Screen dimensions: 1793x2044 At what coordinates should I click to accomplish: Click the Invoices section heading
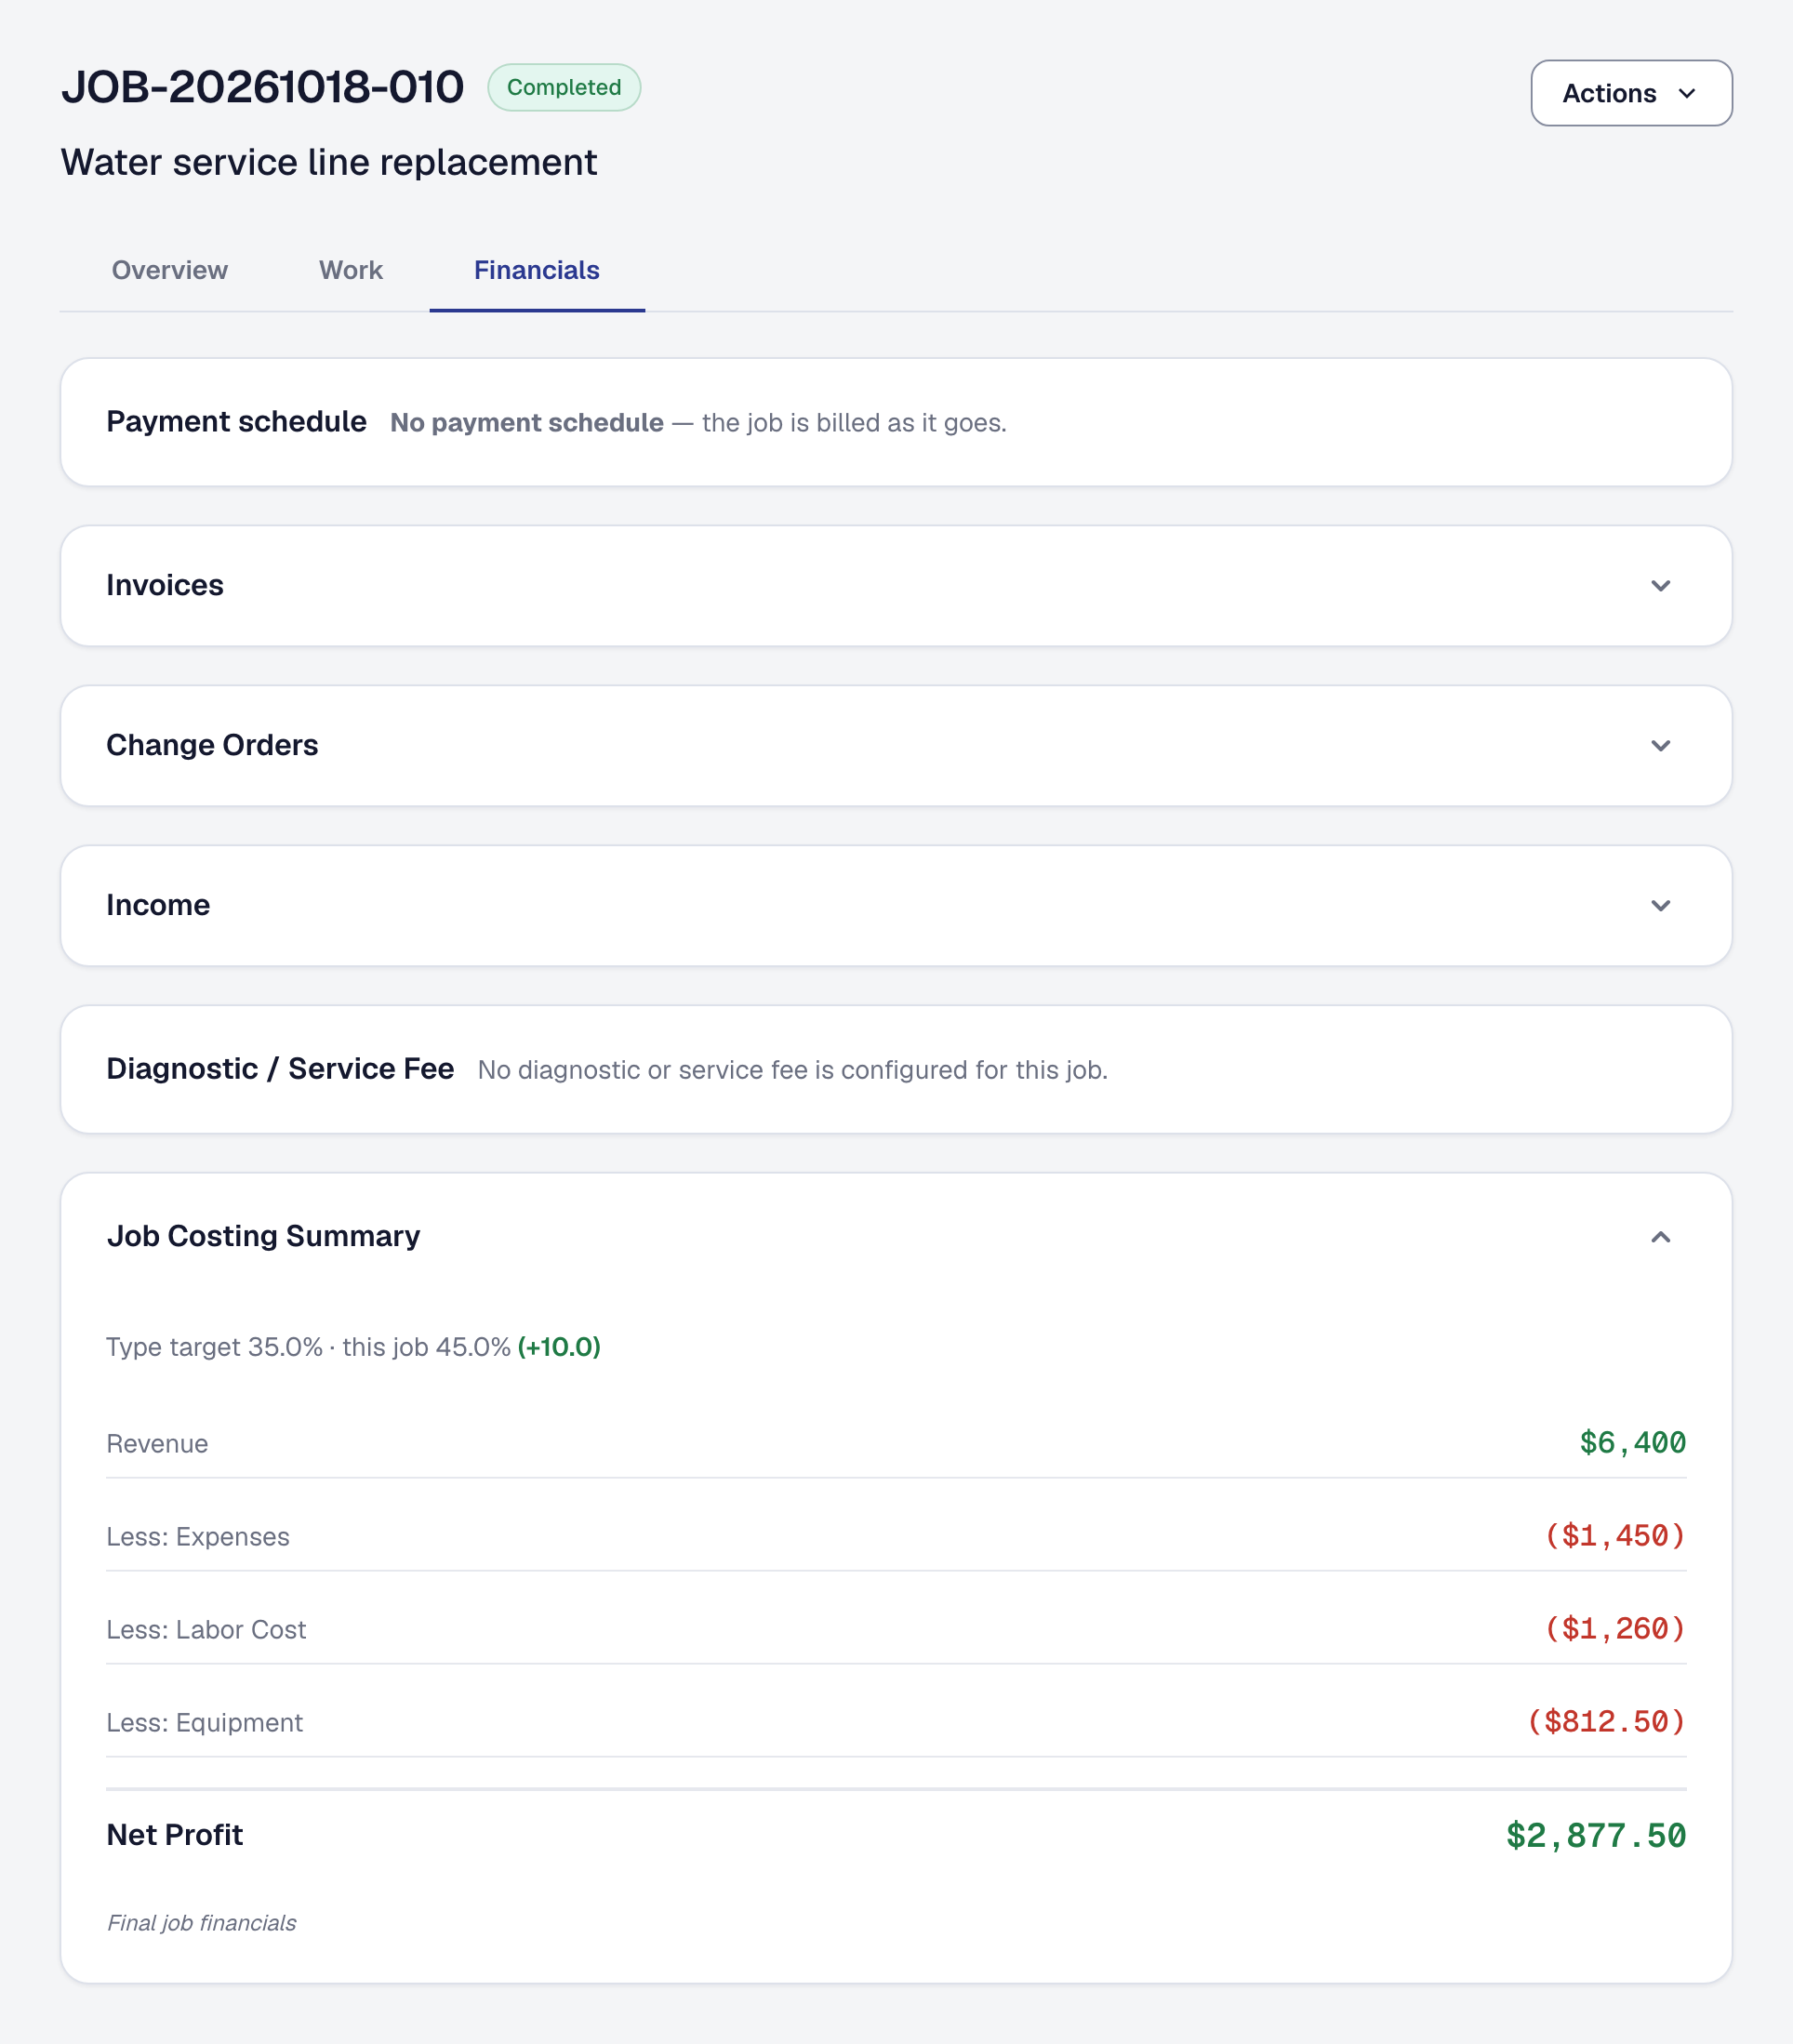tap(165, 586)
